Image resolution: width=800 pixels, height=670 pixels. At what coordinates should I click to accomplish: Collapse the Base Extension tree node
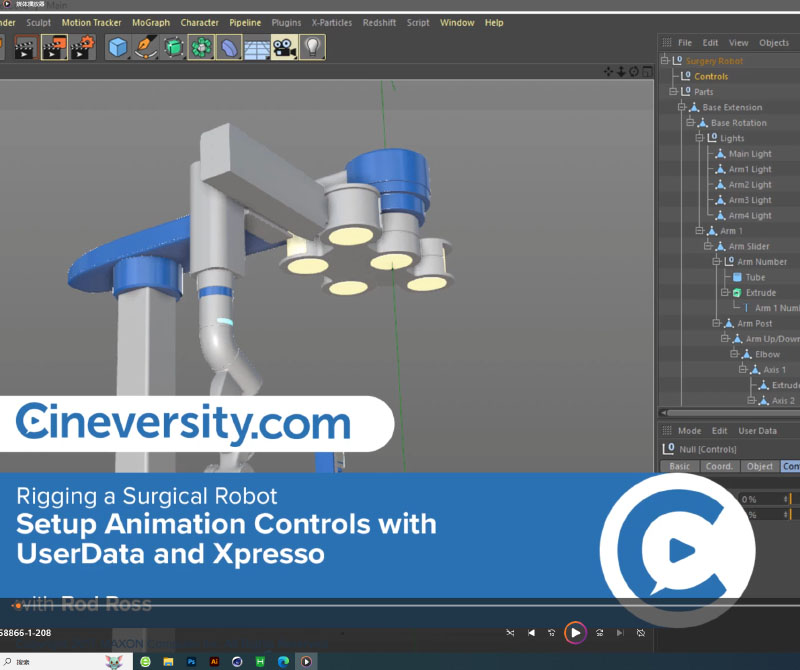click(x=681, y=108)
